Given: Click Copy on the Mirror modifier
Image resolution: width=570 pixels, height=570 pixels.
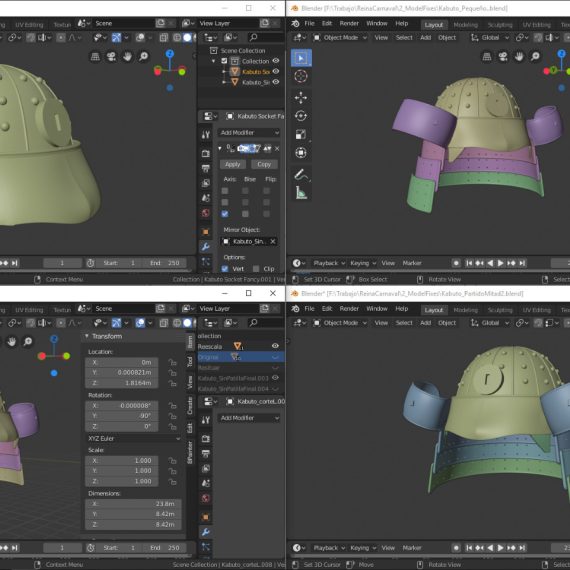Looking at the screenshot, I should (x=264, y=164).
